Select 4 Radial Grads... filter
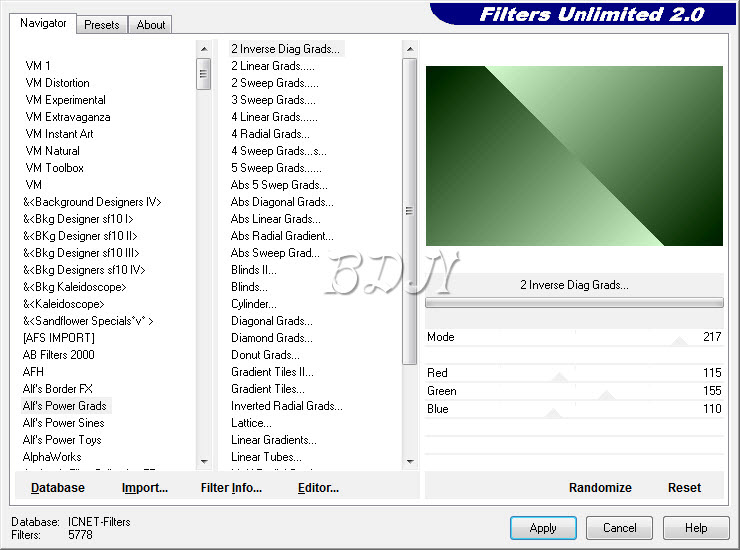 [x=270, y=134]
